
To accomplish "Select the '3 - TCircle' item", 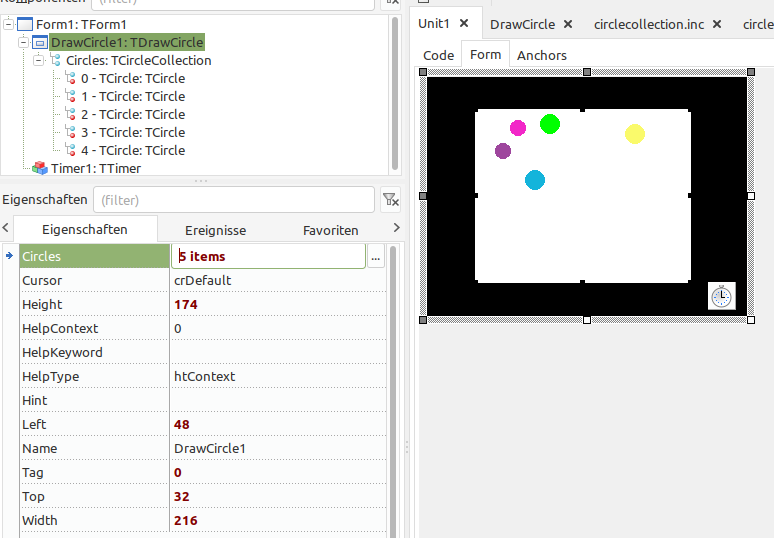I will tap(133, 132).
